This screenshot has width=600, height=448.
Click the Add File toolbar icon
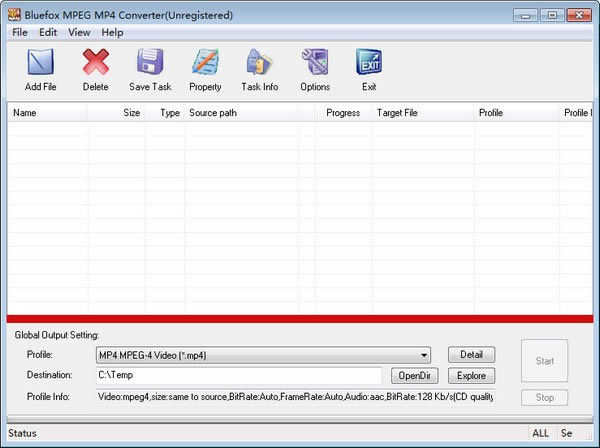41,62
